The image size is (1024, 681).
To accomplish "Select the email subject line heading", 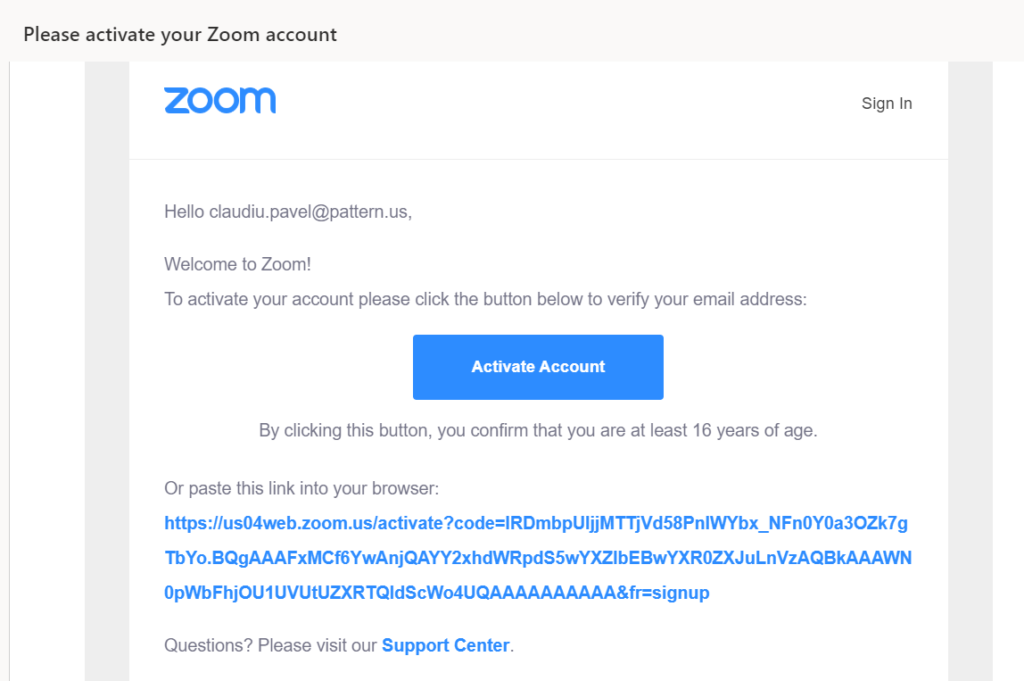I will (180, 34).
